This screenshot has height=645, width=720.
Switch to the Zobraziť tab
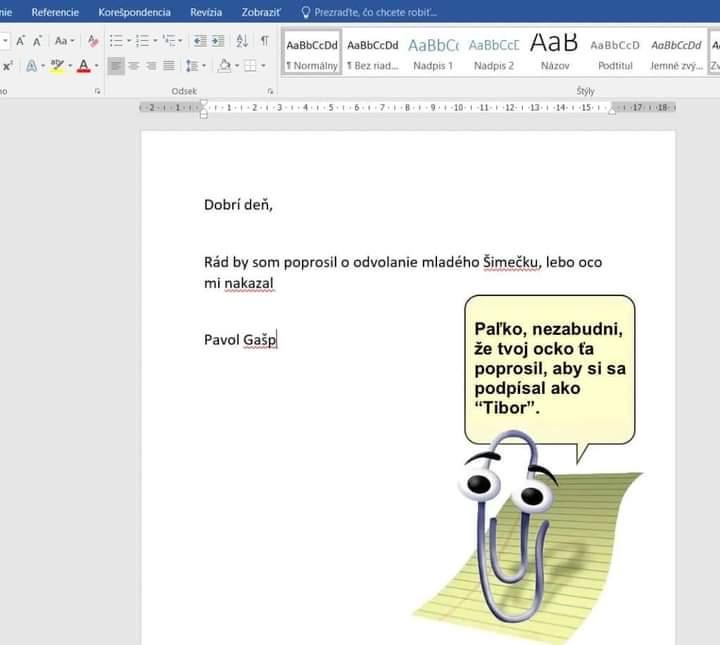pyautogui.click(x=261, y=12)
